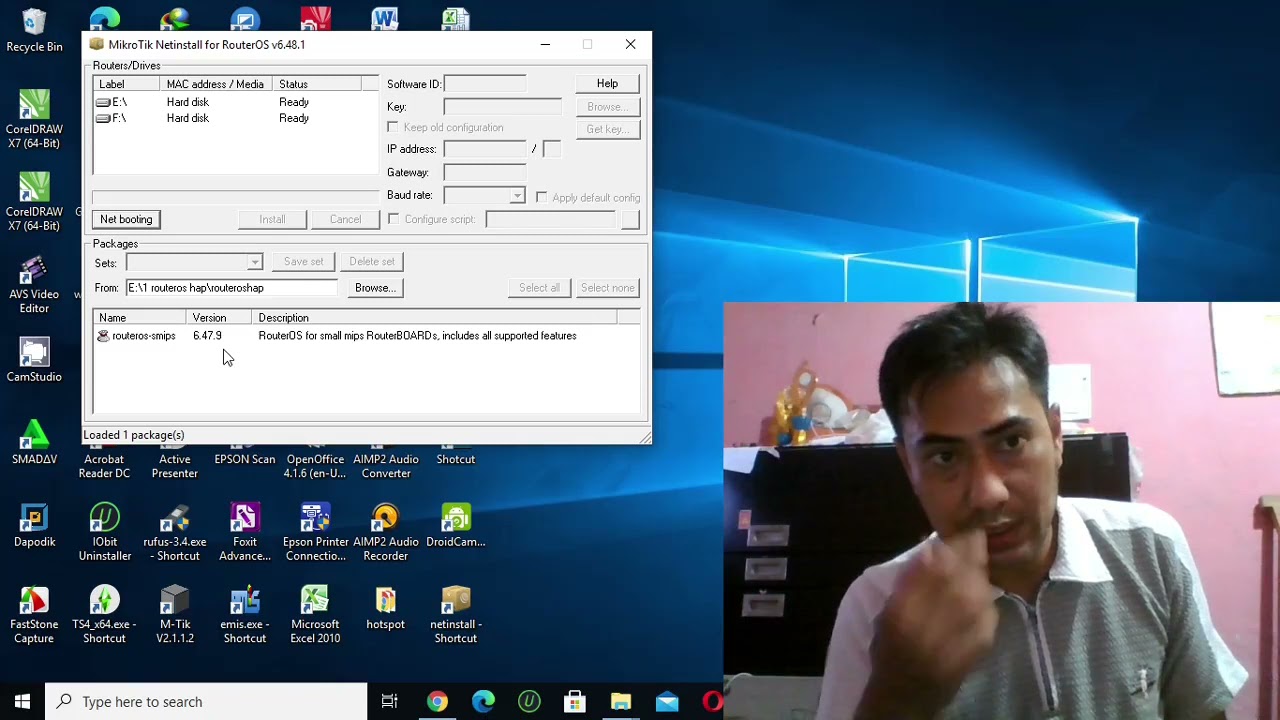This screenshot has width=1280, height=720.
Task: Open the AVS Video Editor icon
Action: click(34, 285)
